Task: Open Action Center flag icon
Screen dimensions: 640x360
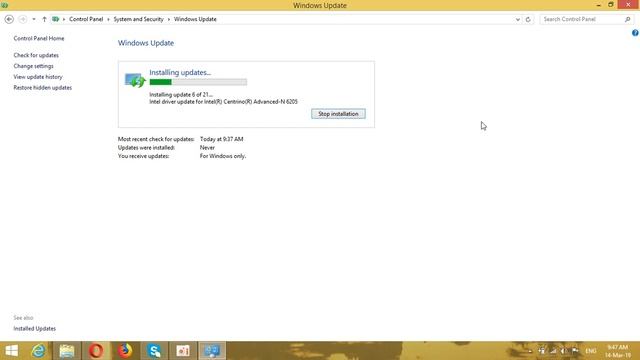Action: (575, 351)
